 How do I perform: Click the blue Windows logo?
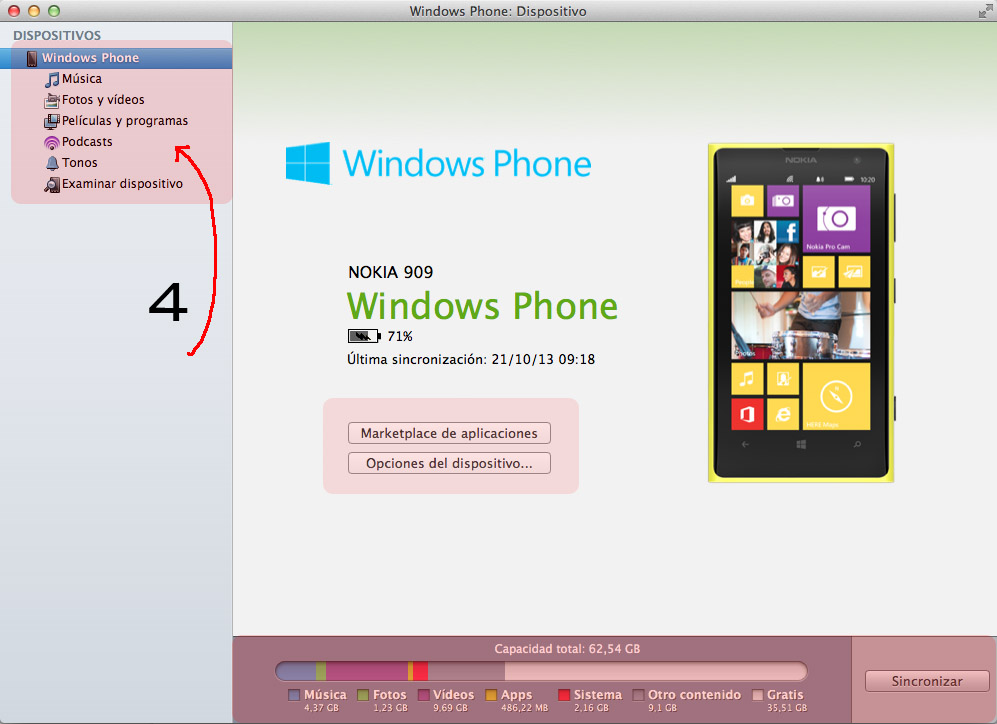308,163
